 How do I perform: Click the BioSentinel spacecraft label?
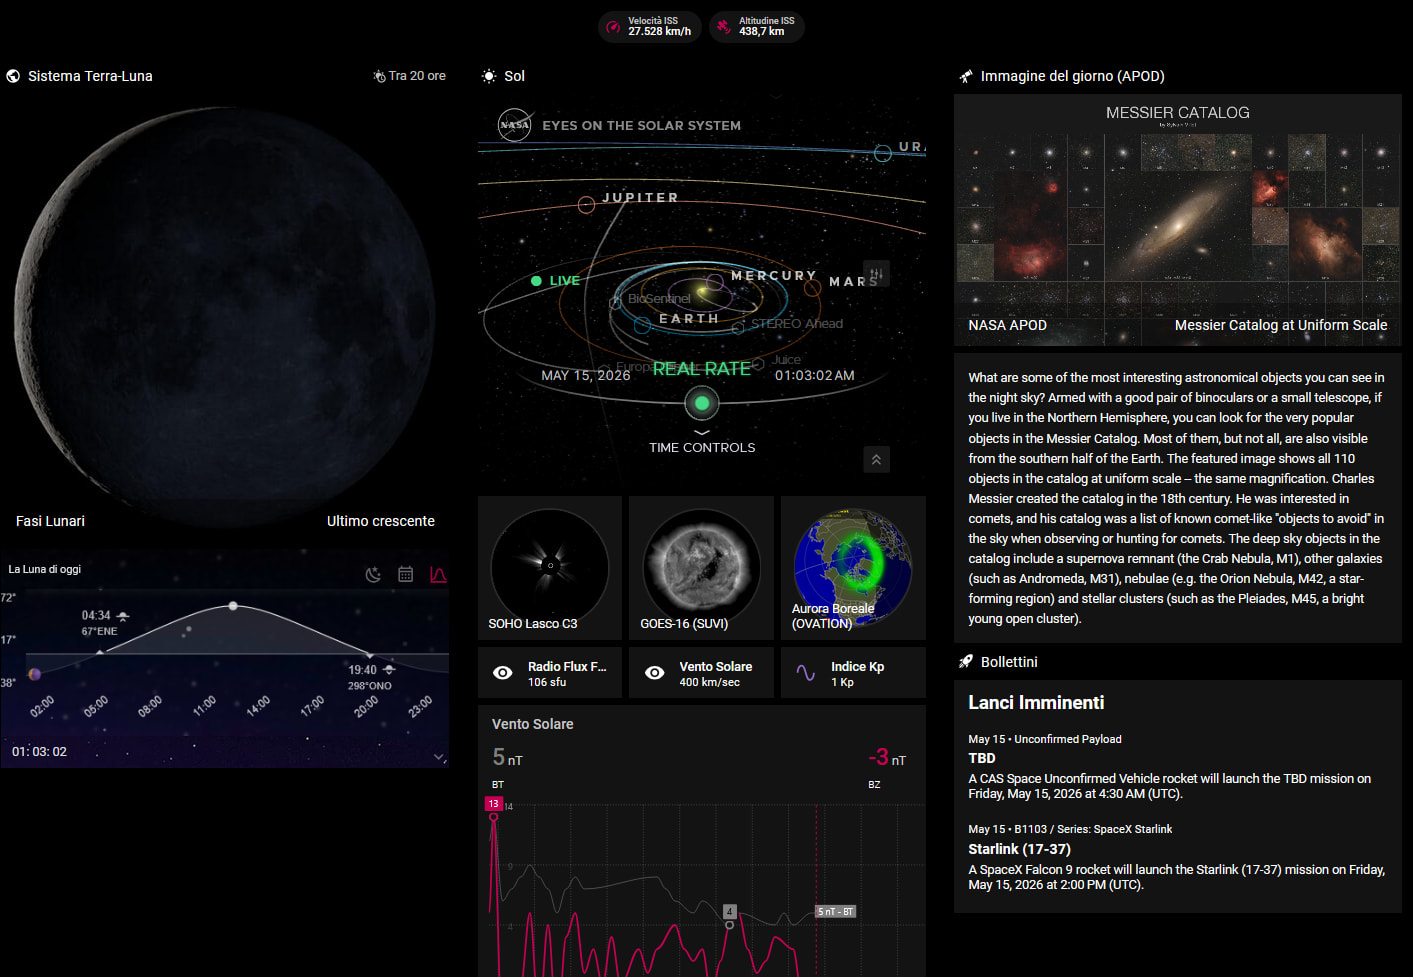click(x=659, y=299)
